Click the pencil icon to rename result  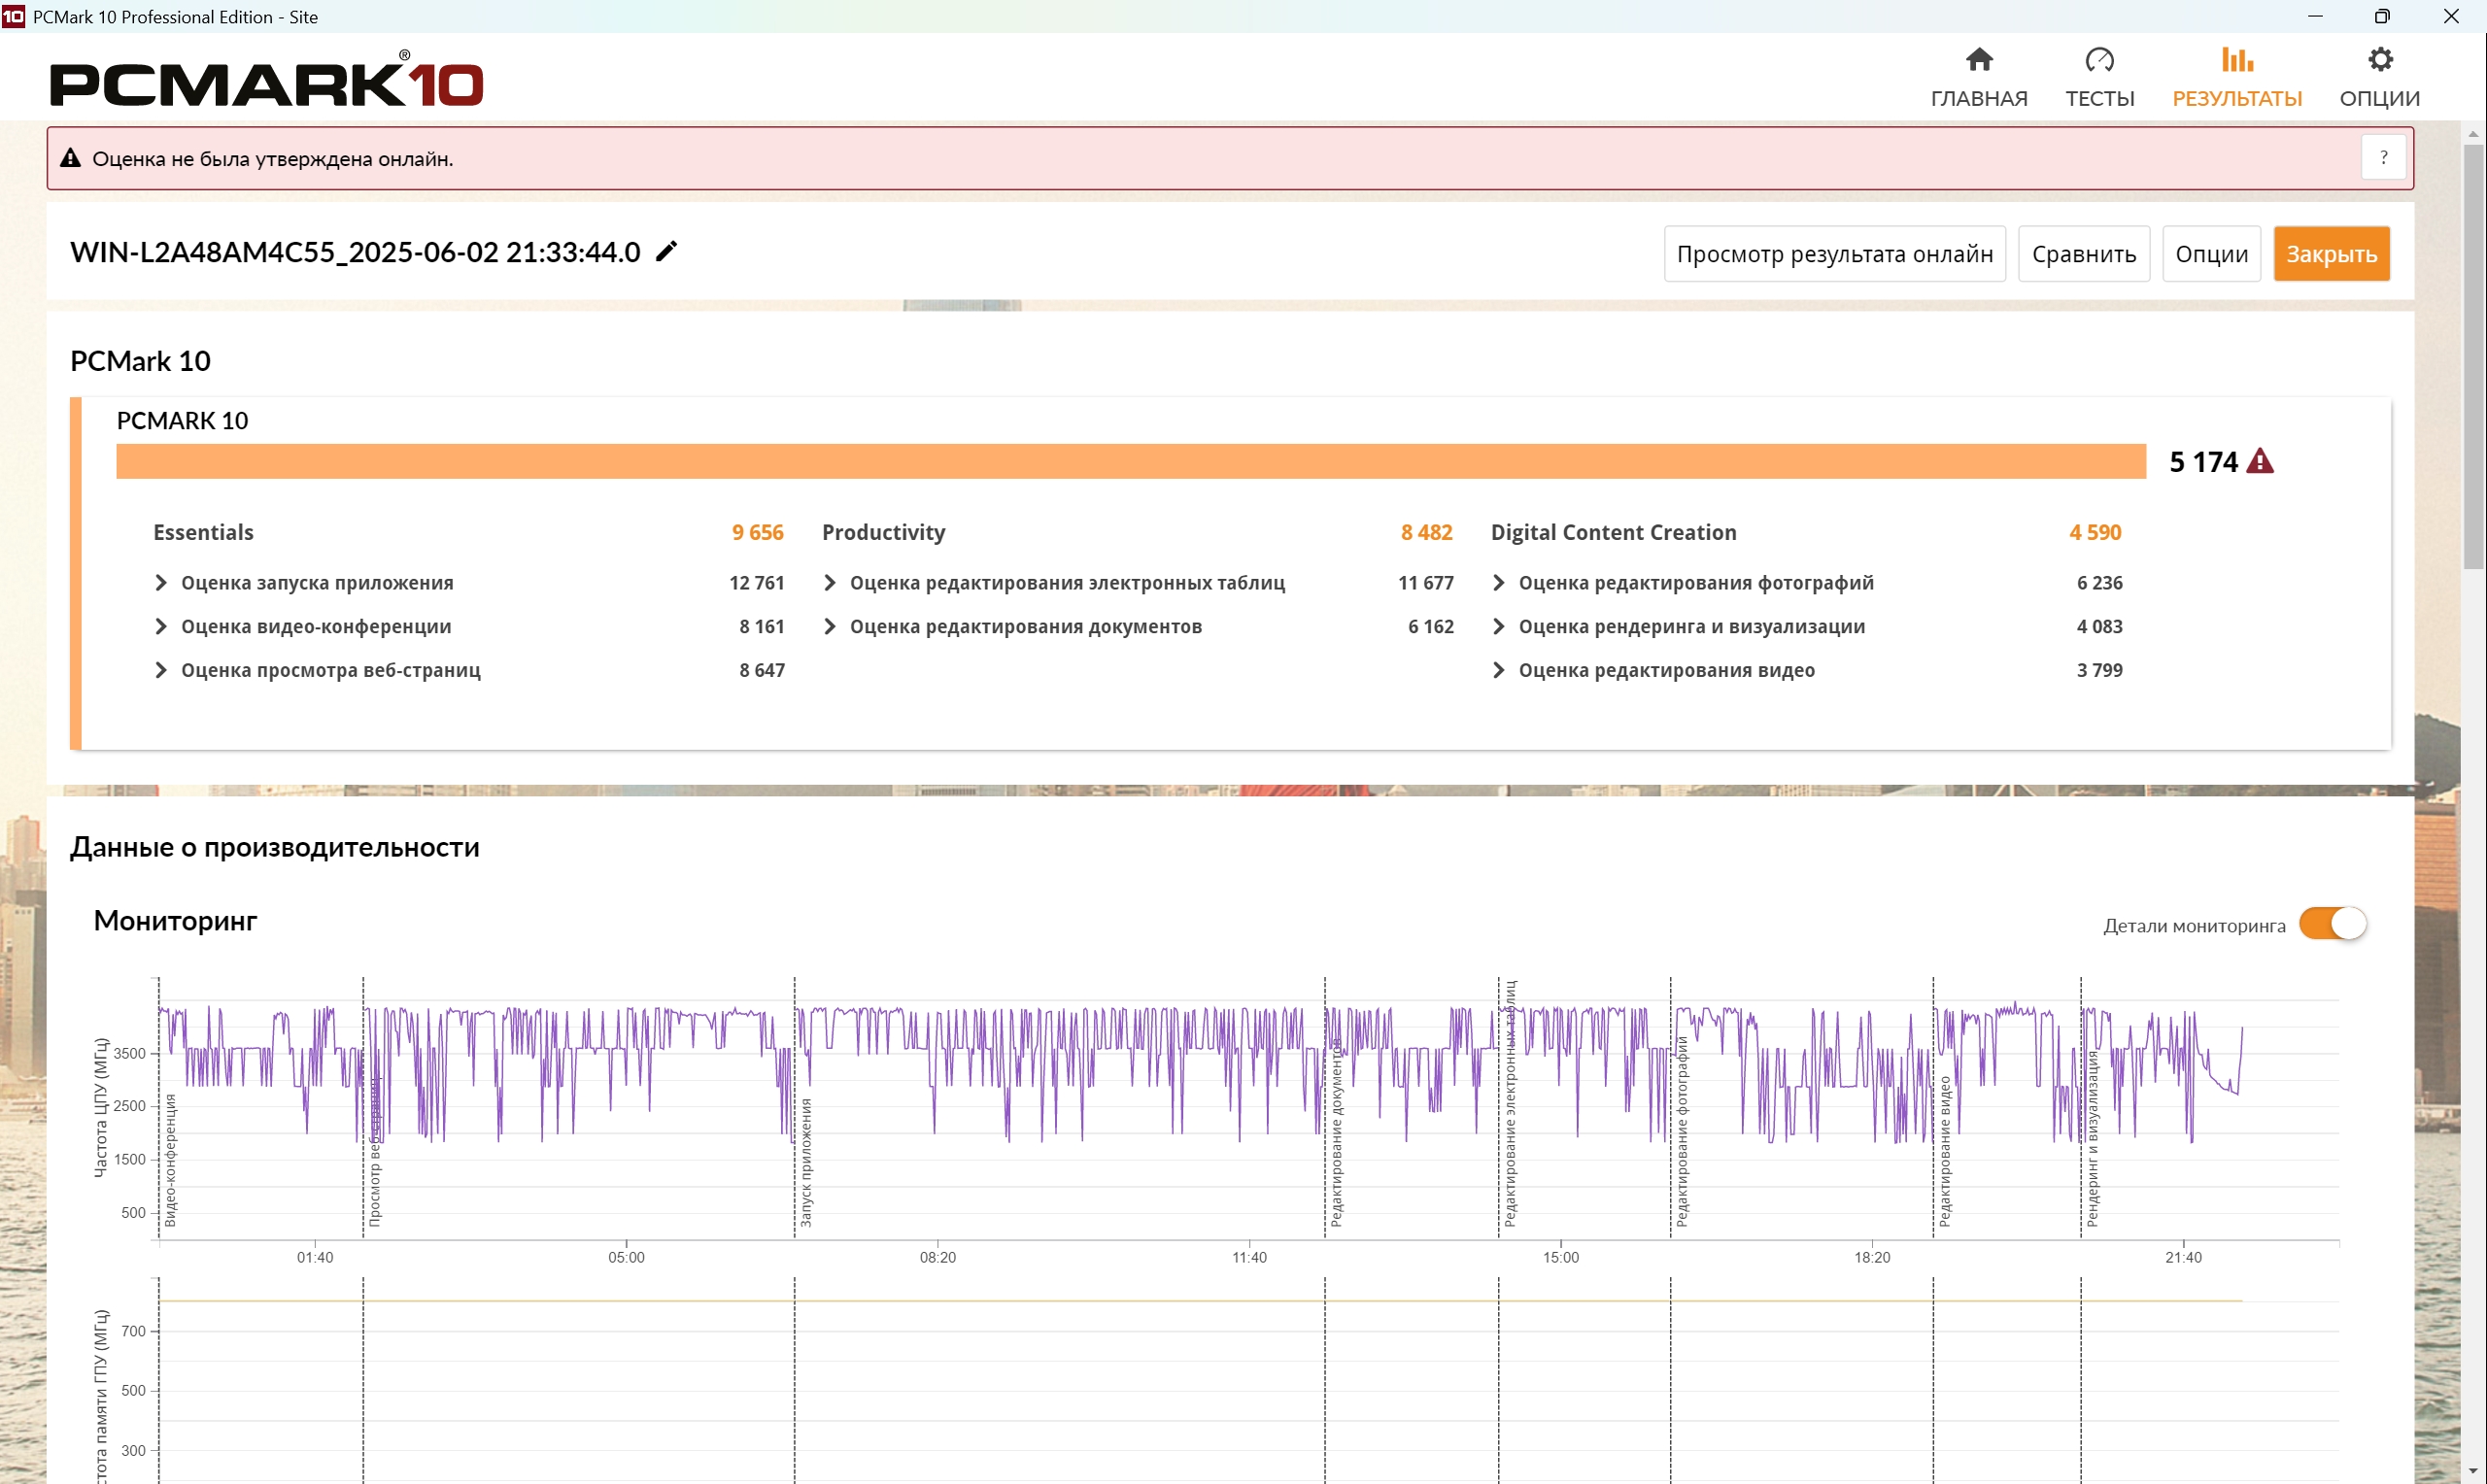click(x=667, y=251)
